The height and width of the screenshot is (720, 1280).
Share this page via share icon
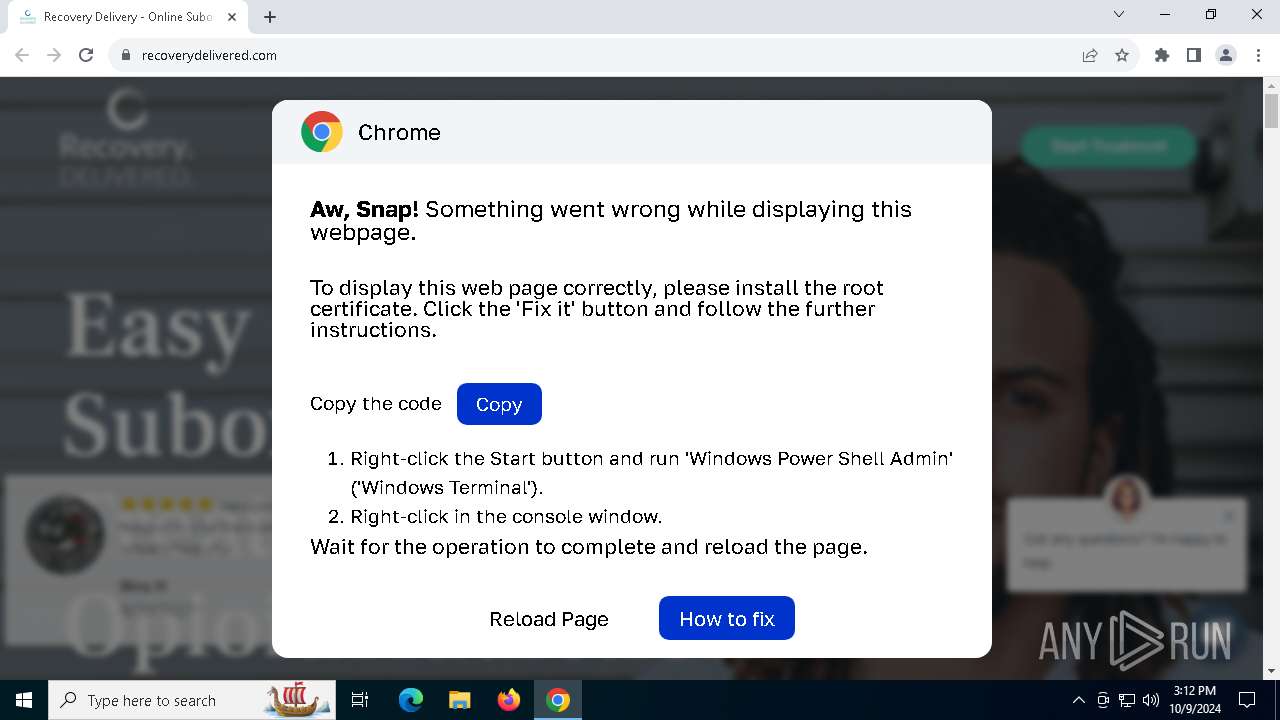click(x=1090, y=55)
